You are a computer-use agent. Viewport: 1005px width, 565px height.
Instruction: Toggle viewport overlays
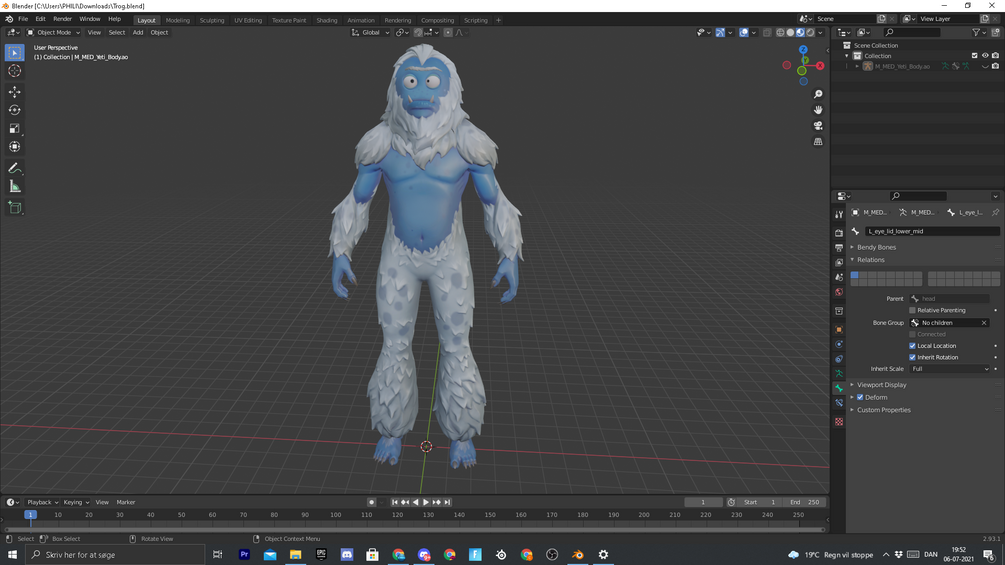pyautogui.click(x=743, y=33)
